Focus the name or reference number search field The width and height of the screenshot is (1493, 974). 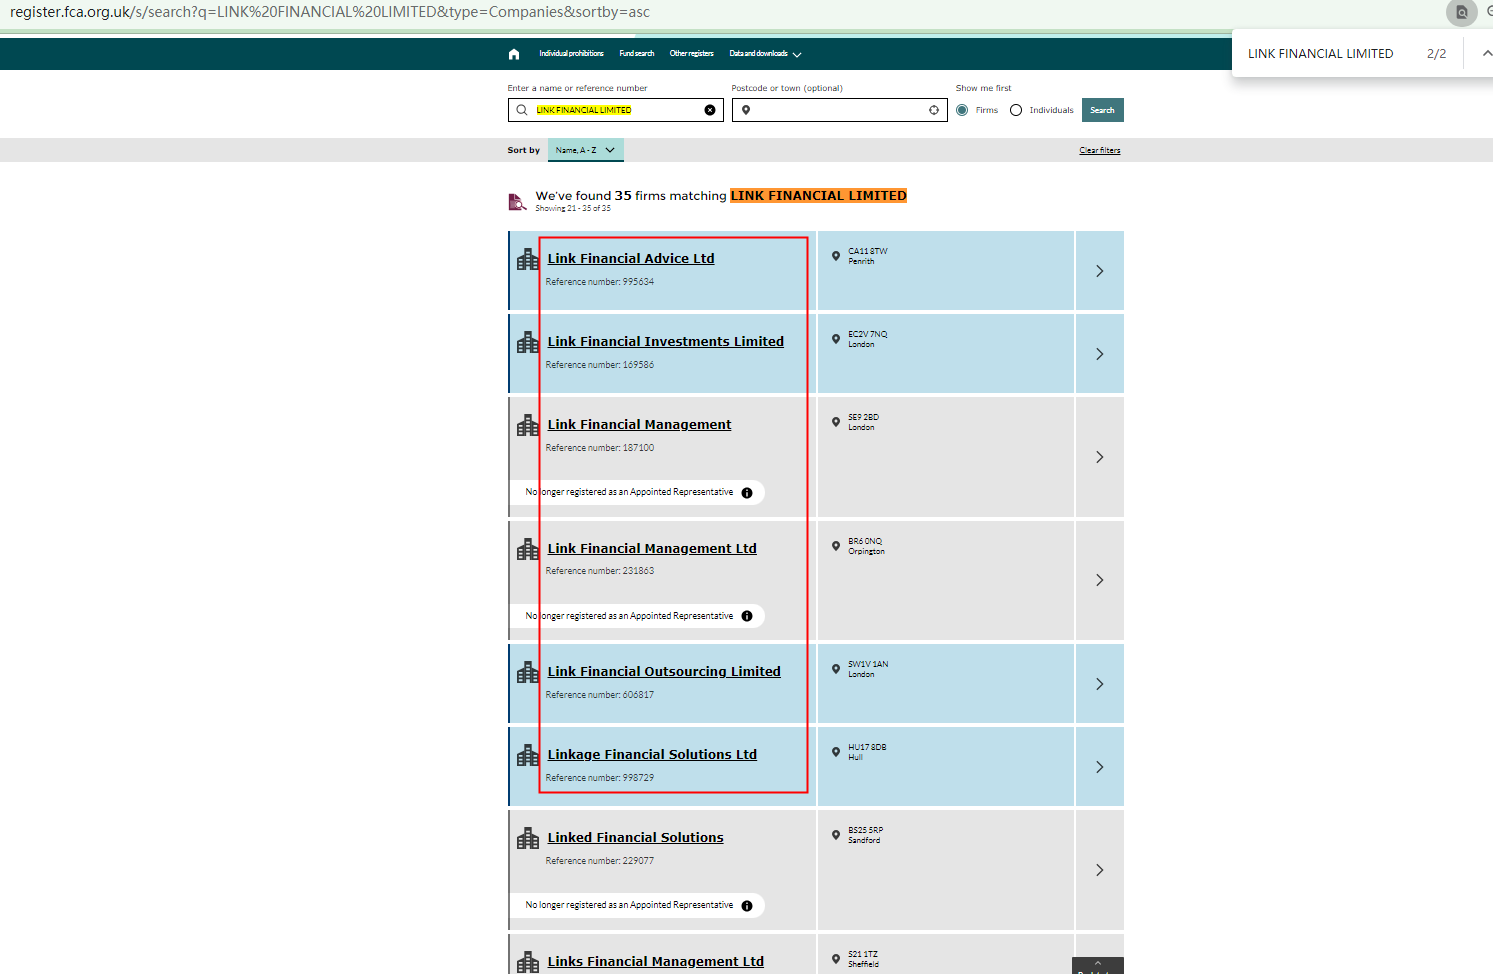tap(616, 110)
